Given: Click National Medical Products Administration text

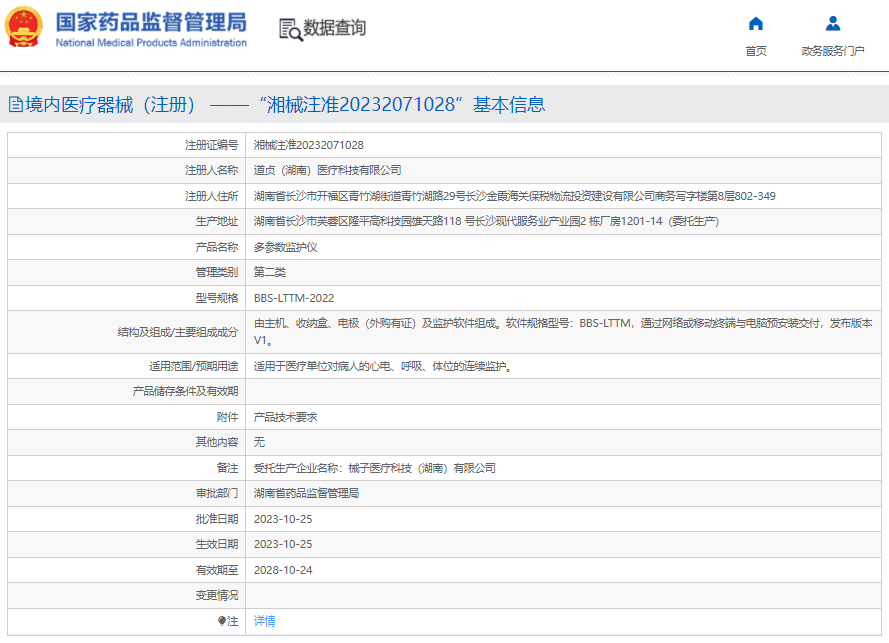Looking at the screenshot, I should (151, 43).
